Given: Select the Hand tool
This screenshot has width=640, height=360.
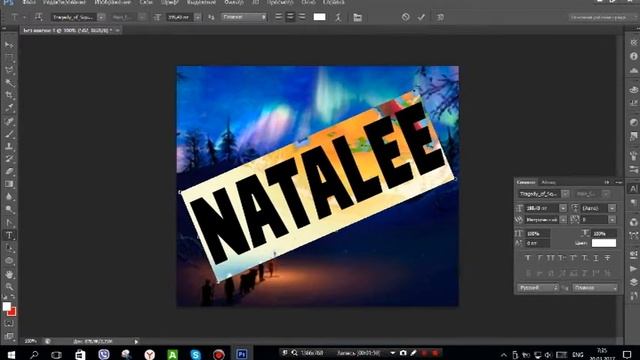Looking at the screenshot, I should tap(9, 274).
